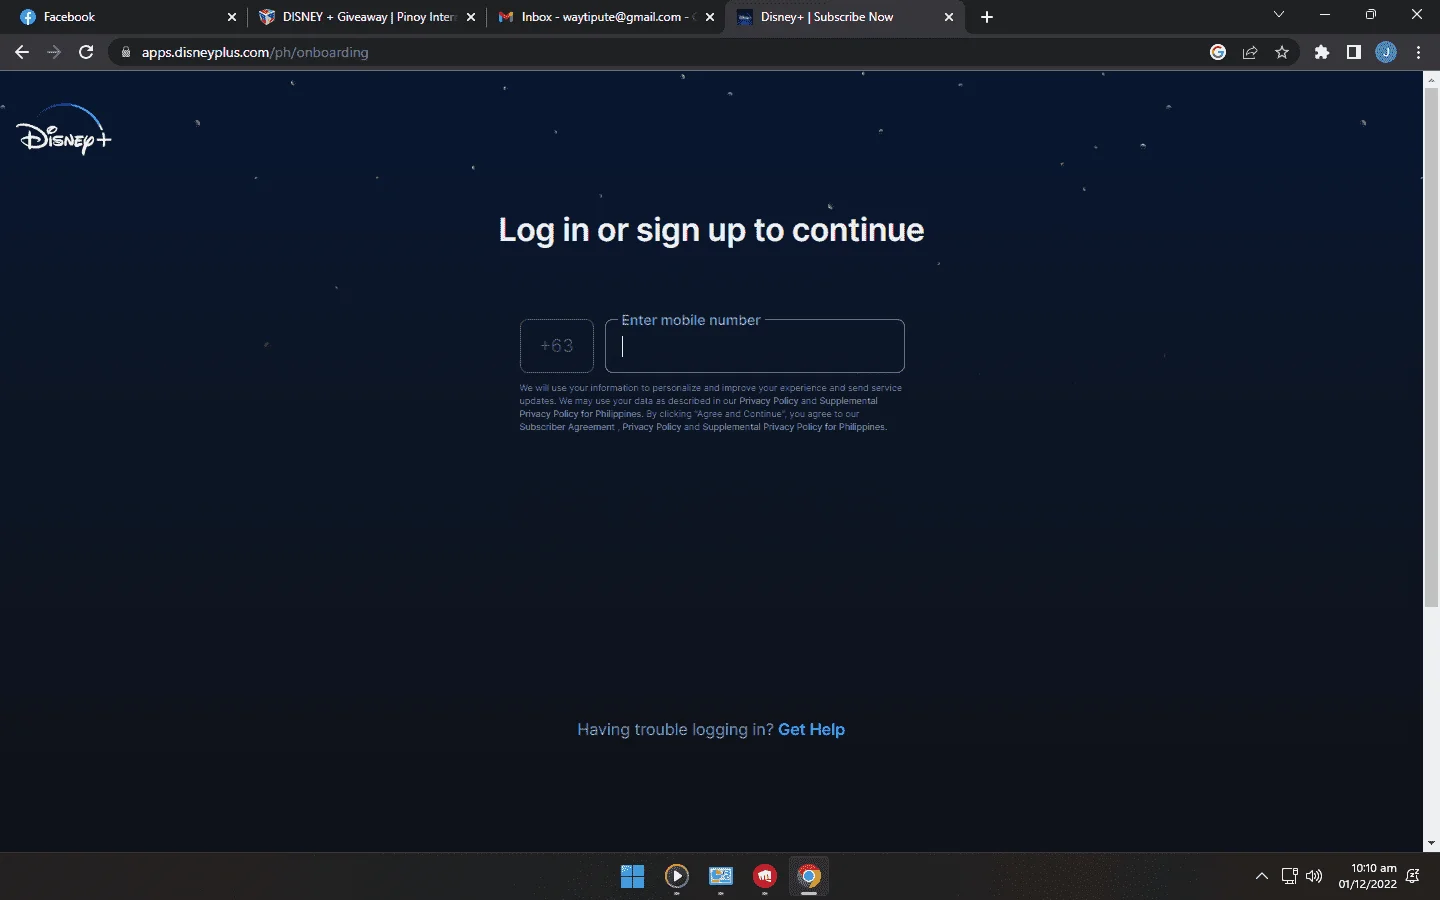1440x900 pixels.
Task: Share this page using the share icon
Action: 1250,52
